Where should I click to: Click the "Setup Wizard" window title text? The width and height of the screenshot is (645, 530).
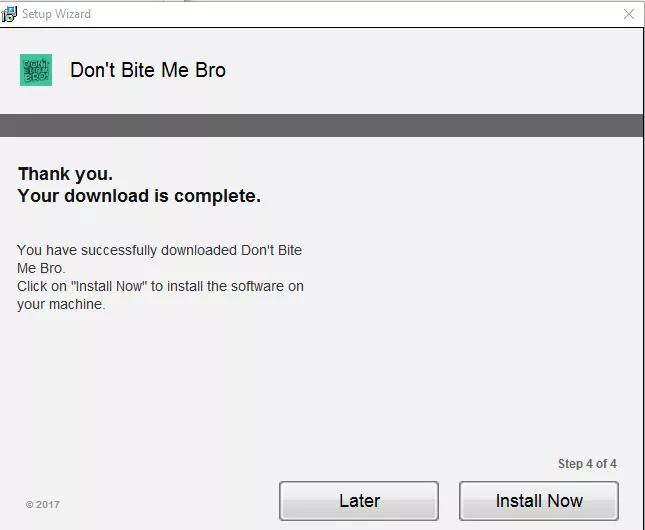point(56,14)
